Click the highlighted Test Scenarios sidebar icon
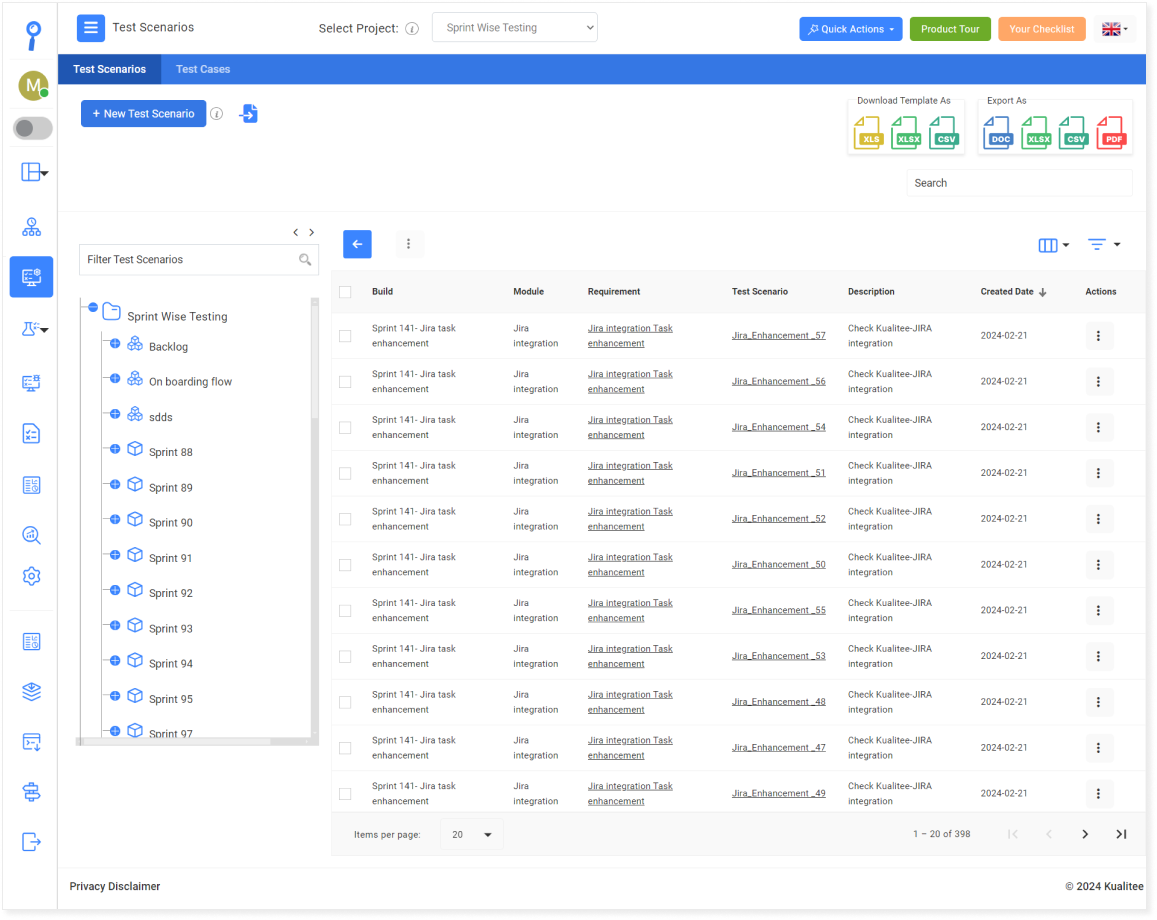The width and height of the screenshot is (1157, 920). [31, 277]
